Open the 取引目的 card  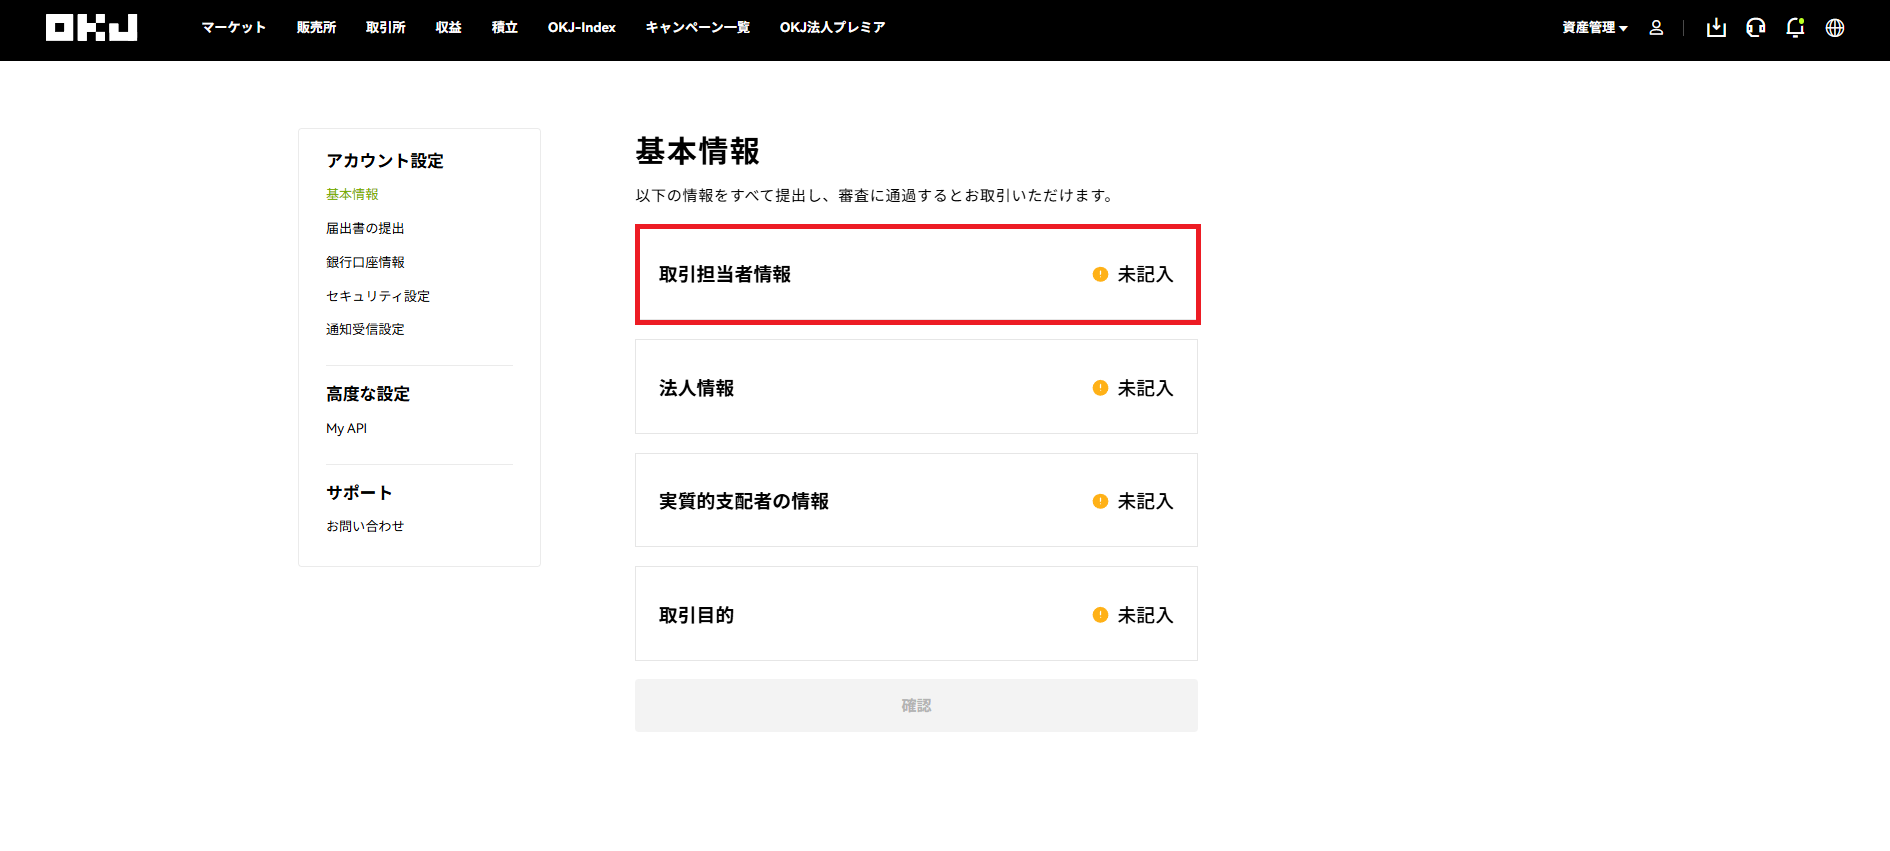point(916,614)
